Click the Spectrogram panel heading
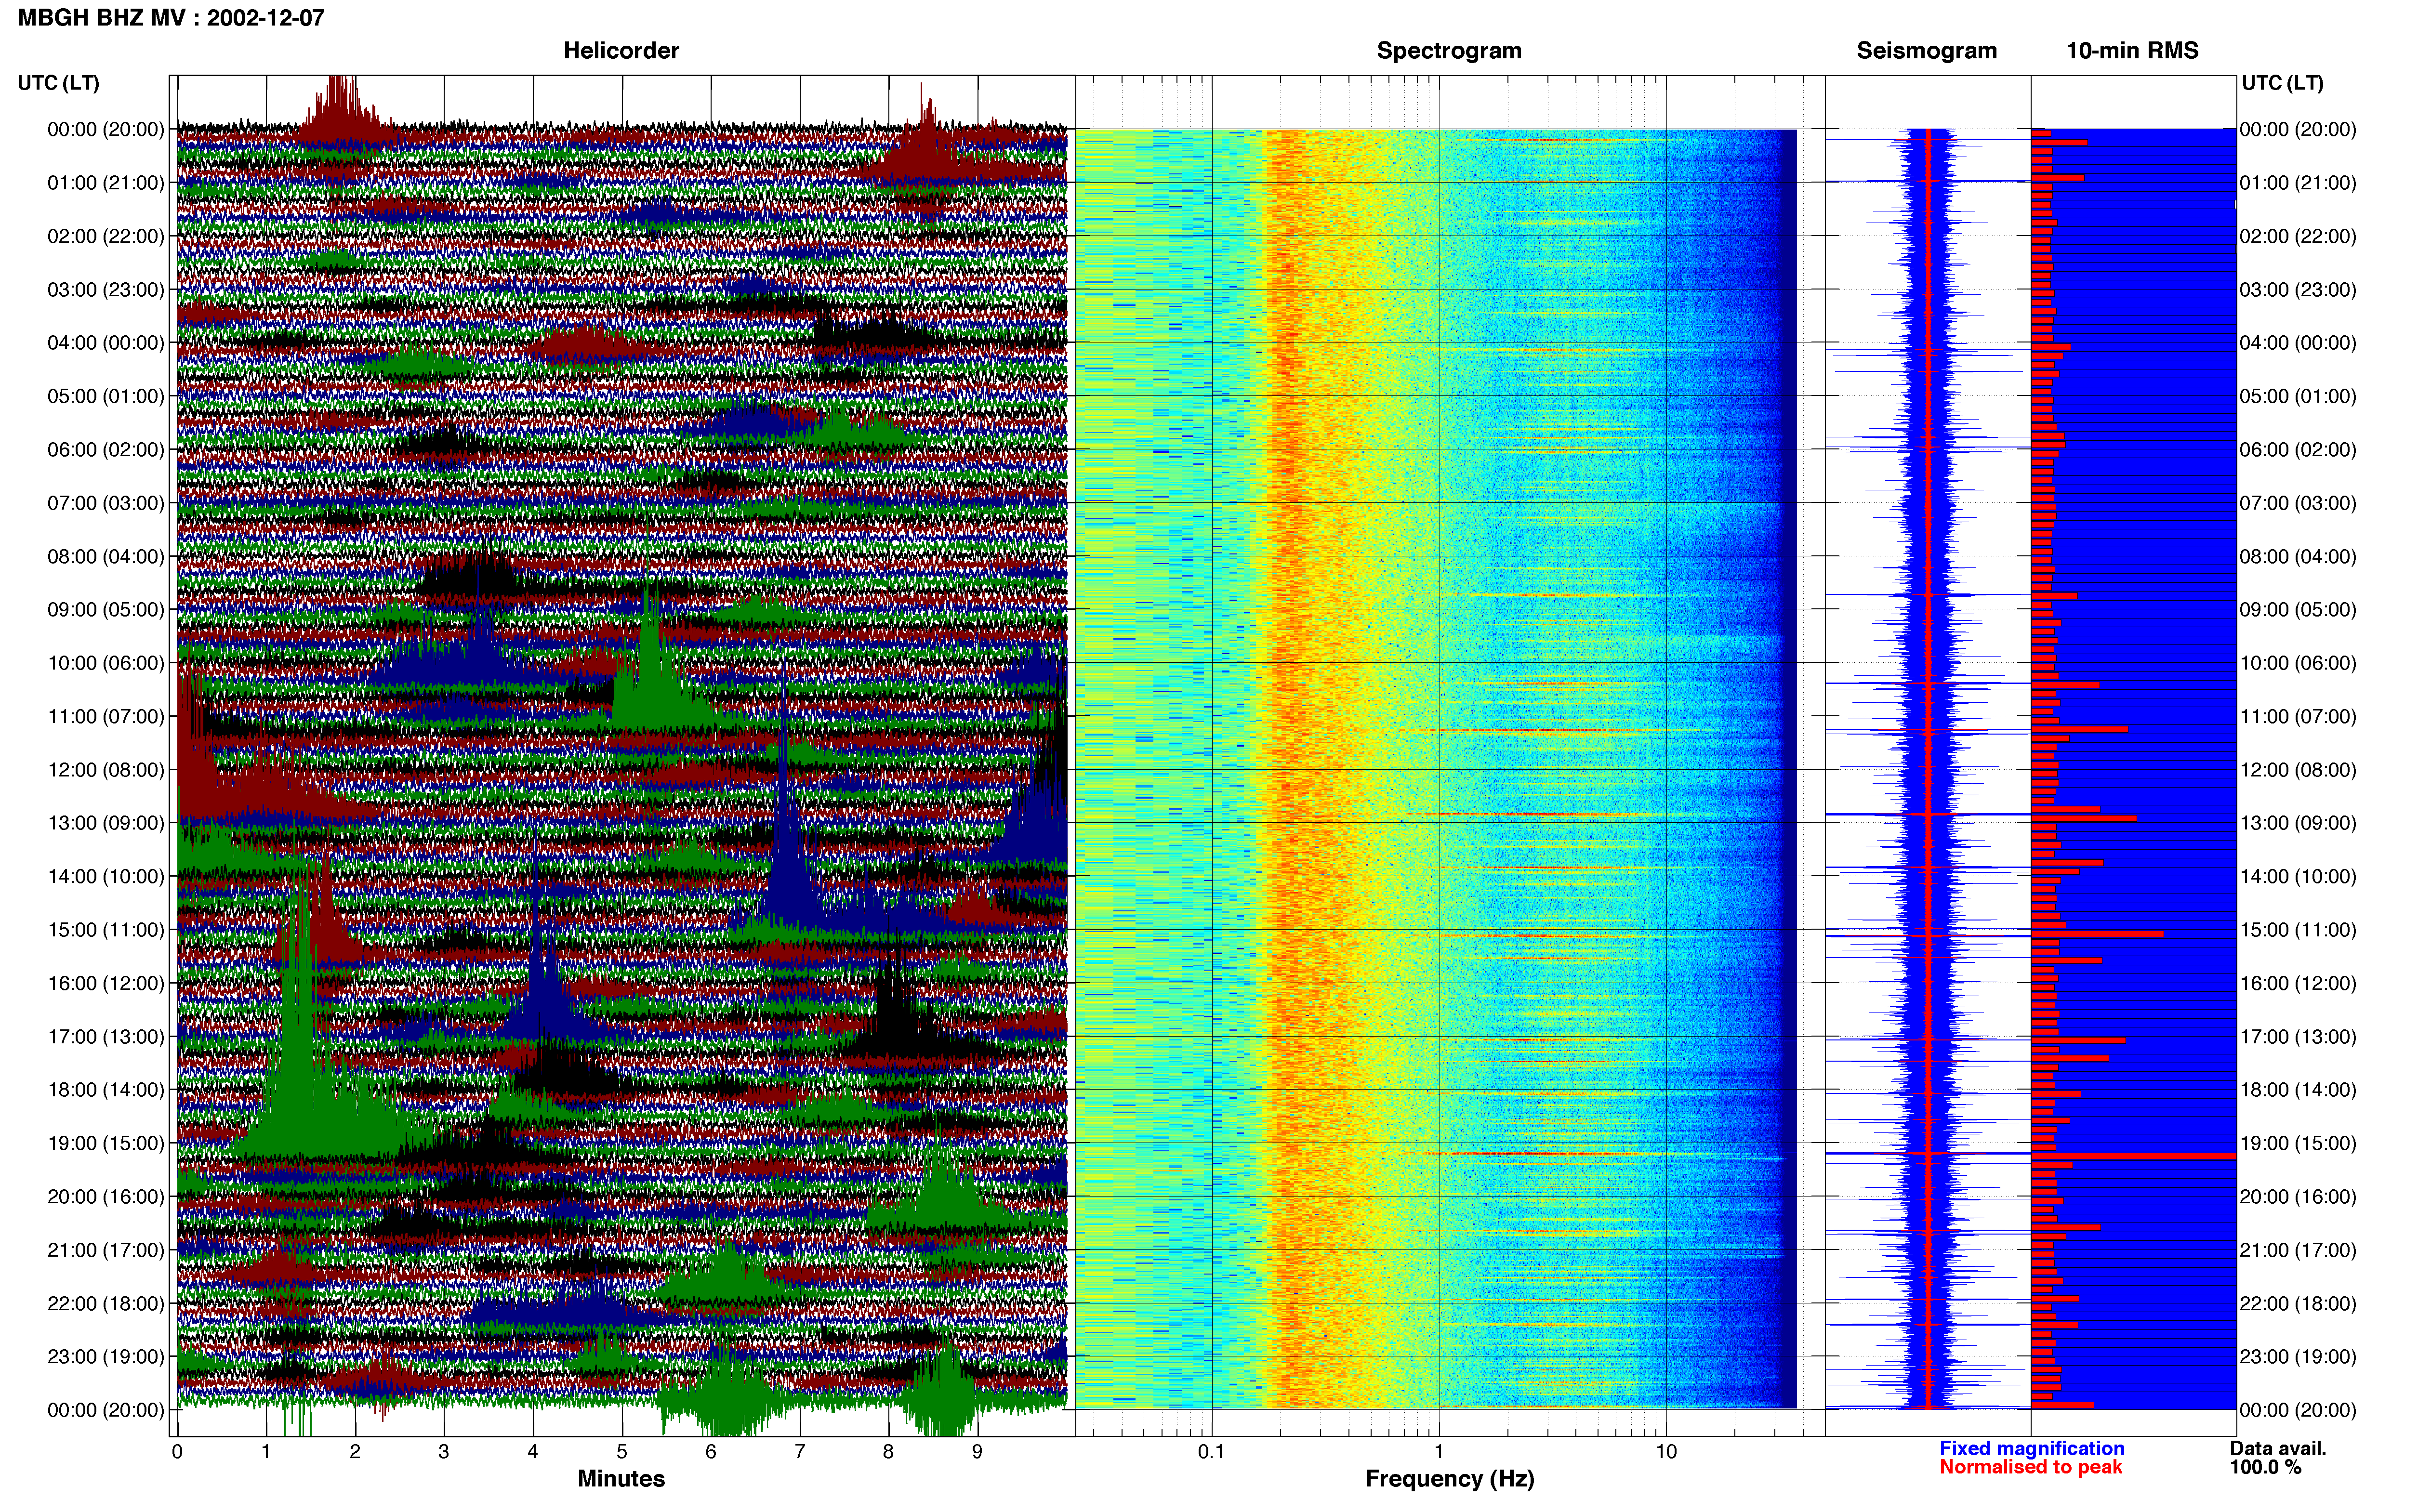The height and width of the screenshot is (1512, 2418). (1449, 51)
